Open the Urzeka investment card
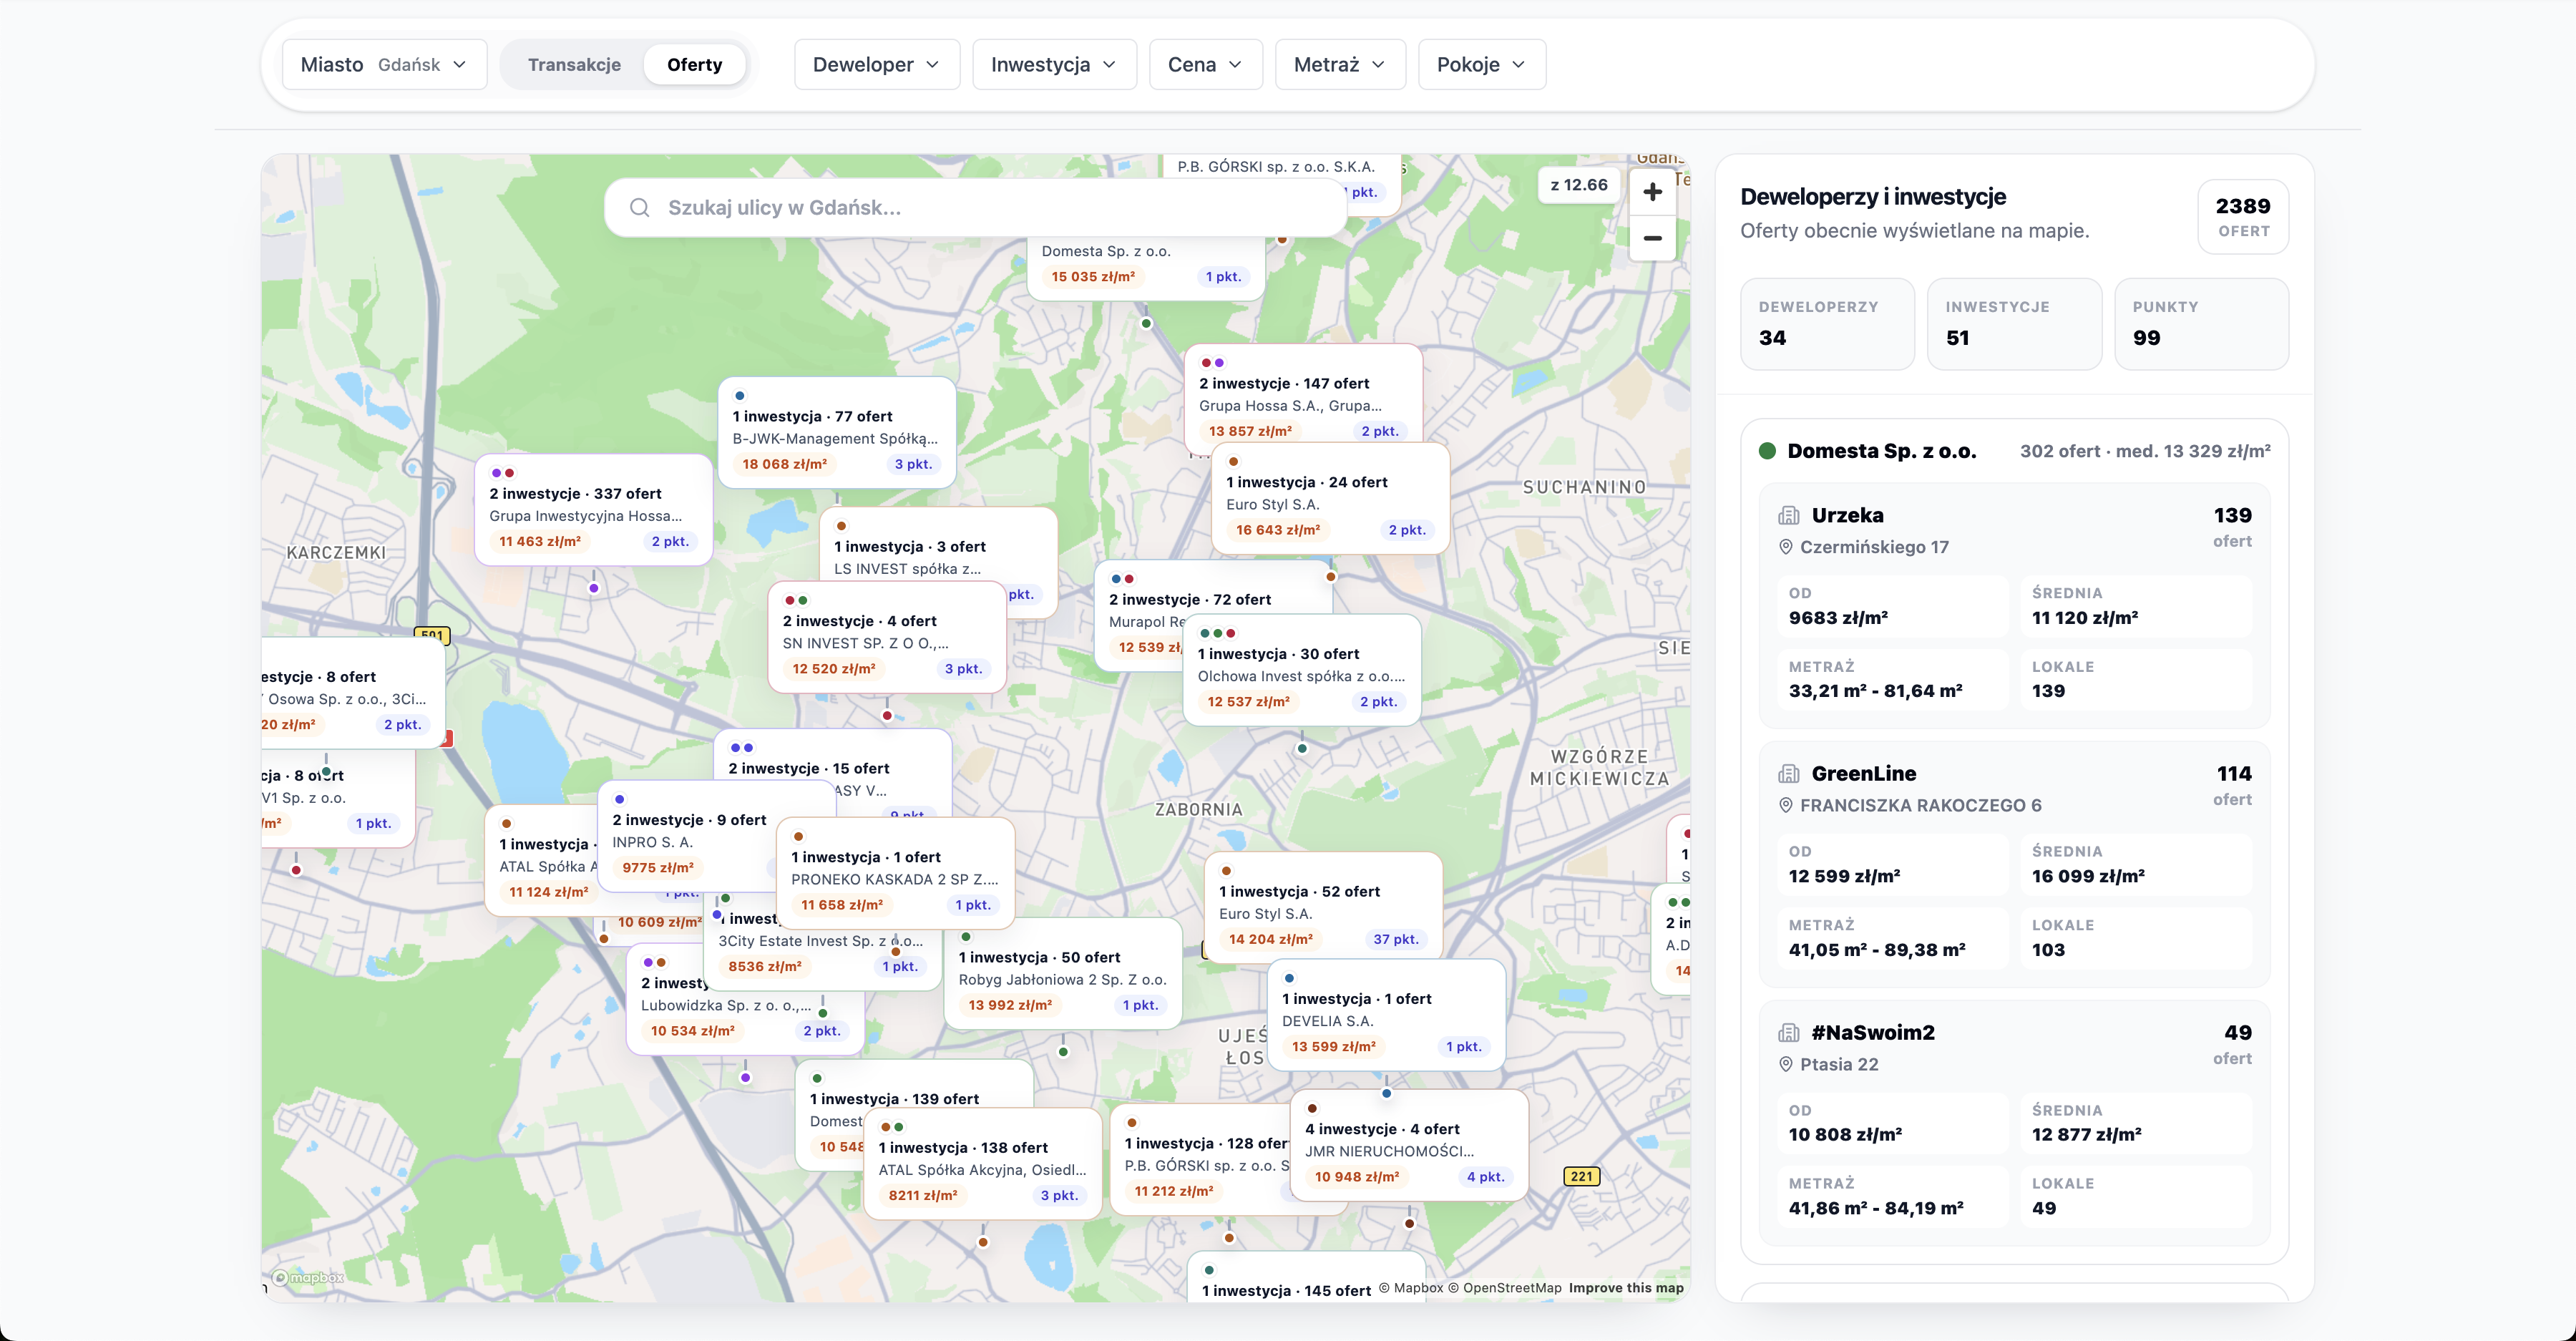Viewport: 2576px width, 1341px height. pos(2014,605)
